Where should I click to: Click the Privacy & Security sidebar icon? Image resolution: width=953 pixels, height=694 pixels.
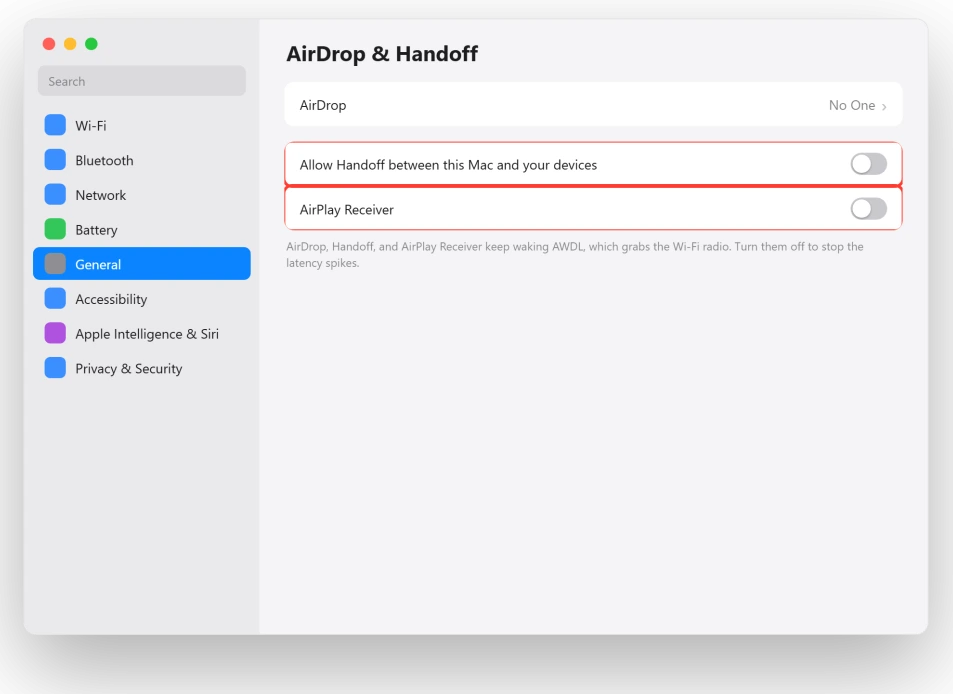pyautogui.click(x=55, y=368)
